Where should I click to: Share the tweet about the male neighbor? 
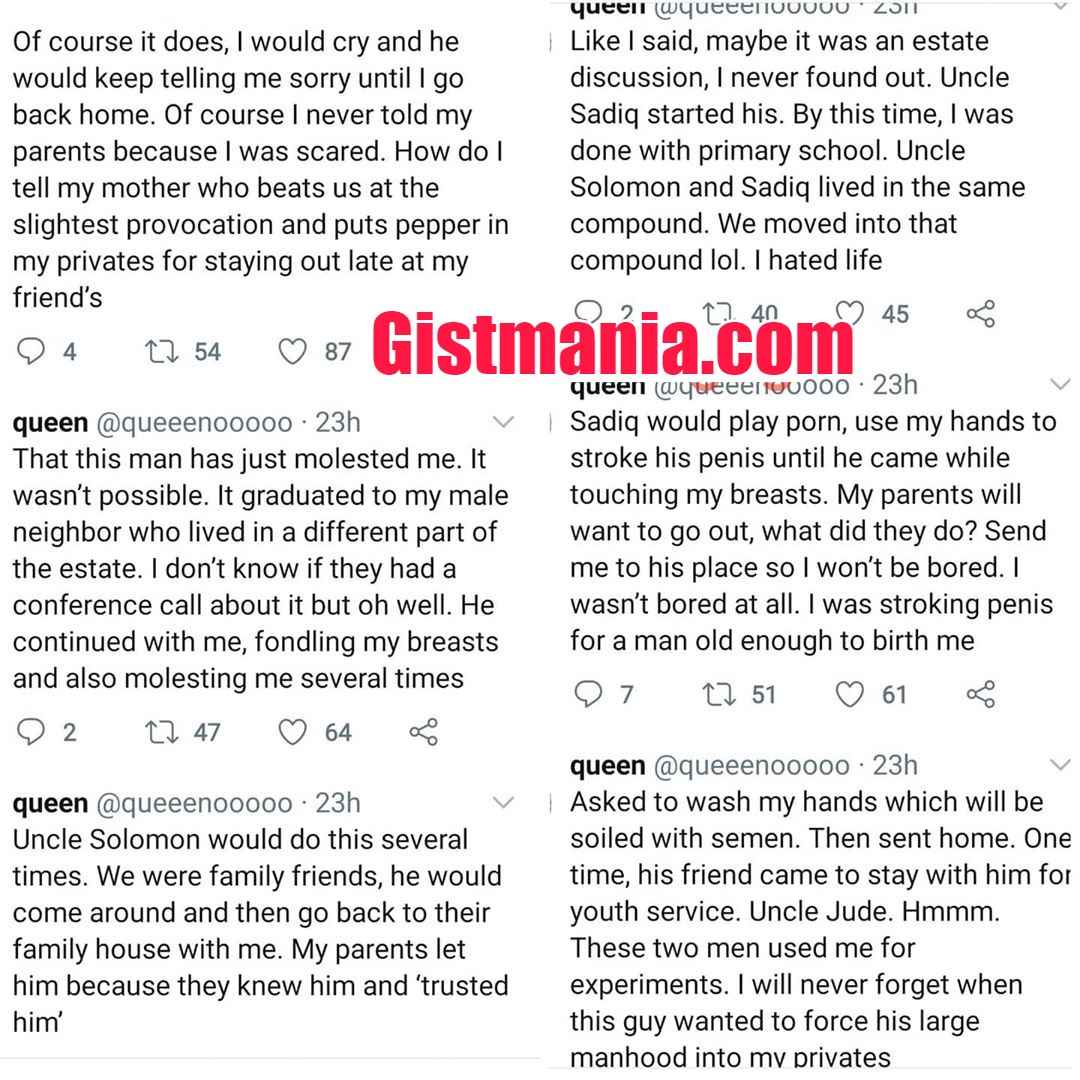click(x=424, y=731)
